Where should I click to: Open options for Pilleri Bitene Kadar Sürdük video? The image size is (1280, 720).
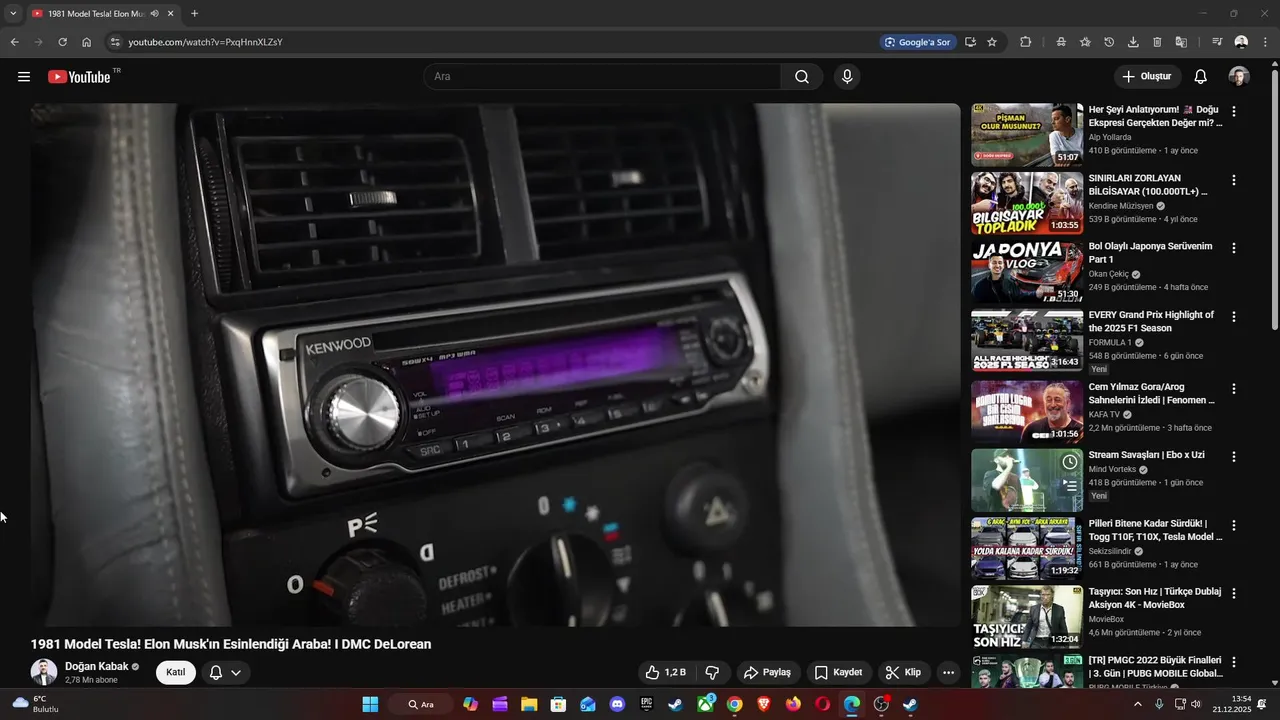point(1234,525)
